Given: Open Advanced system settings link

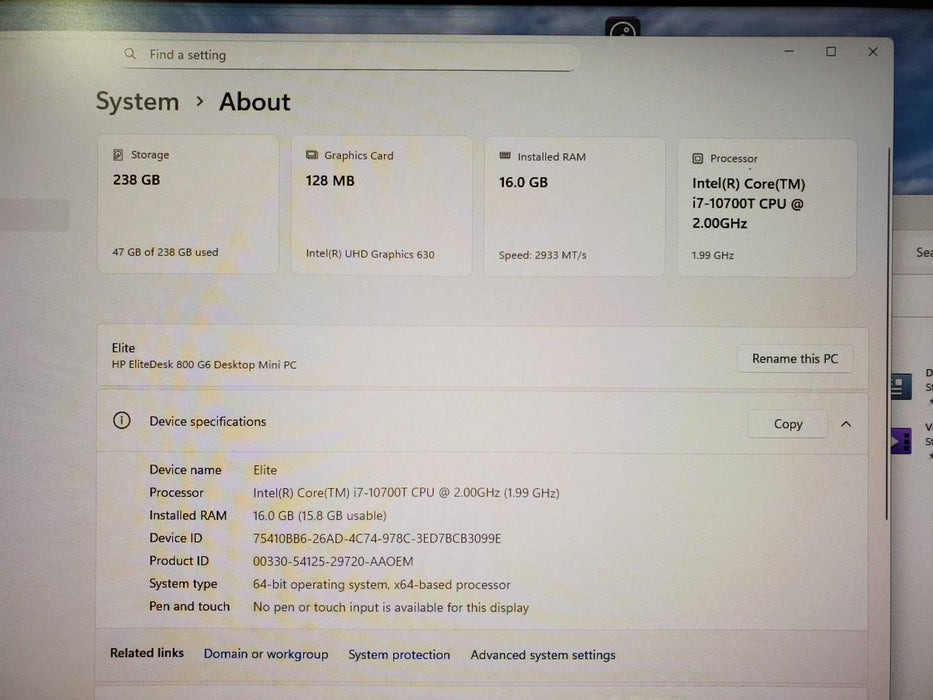Looking at the screenshot, I should tap(543, 655).
